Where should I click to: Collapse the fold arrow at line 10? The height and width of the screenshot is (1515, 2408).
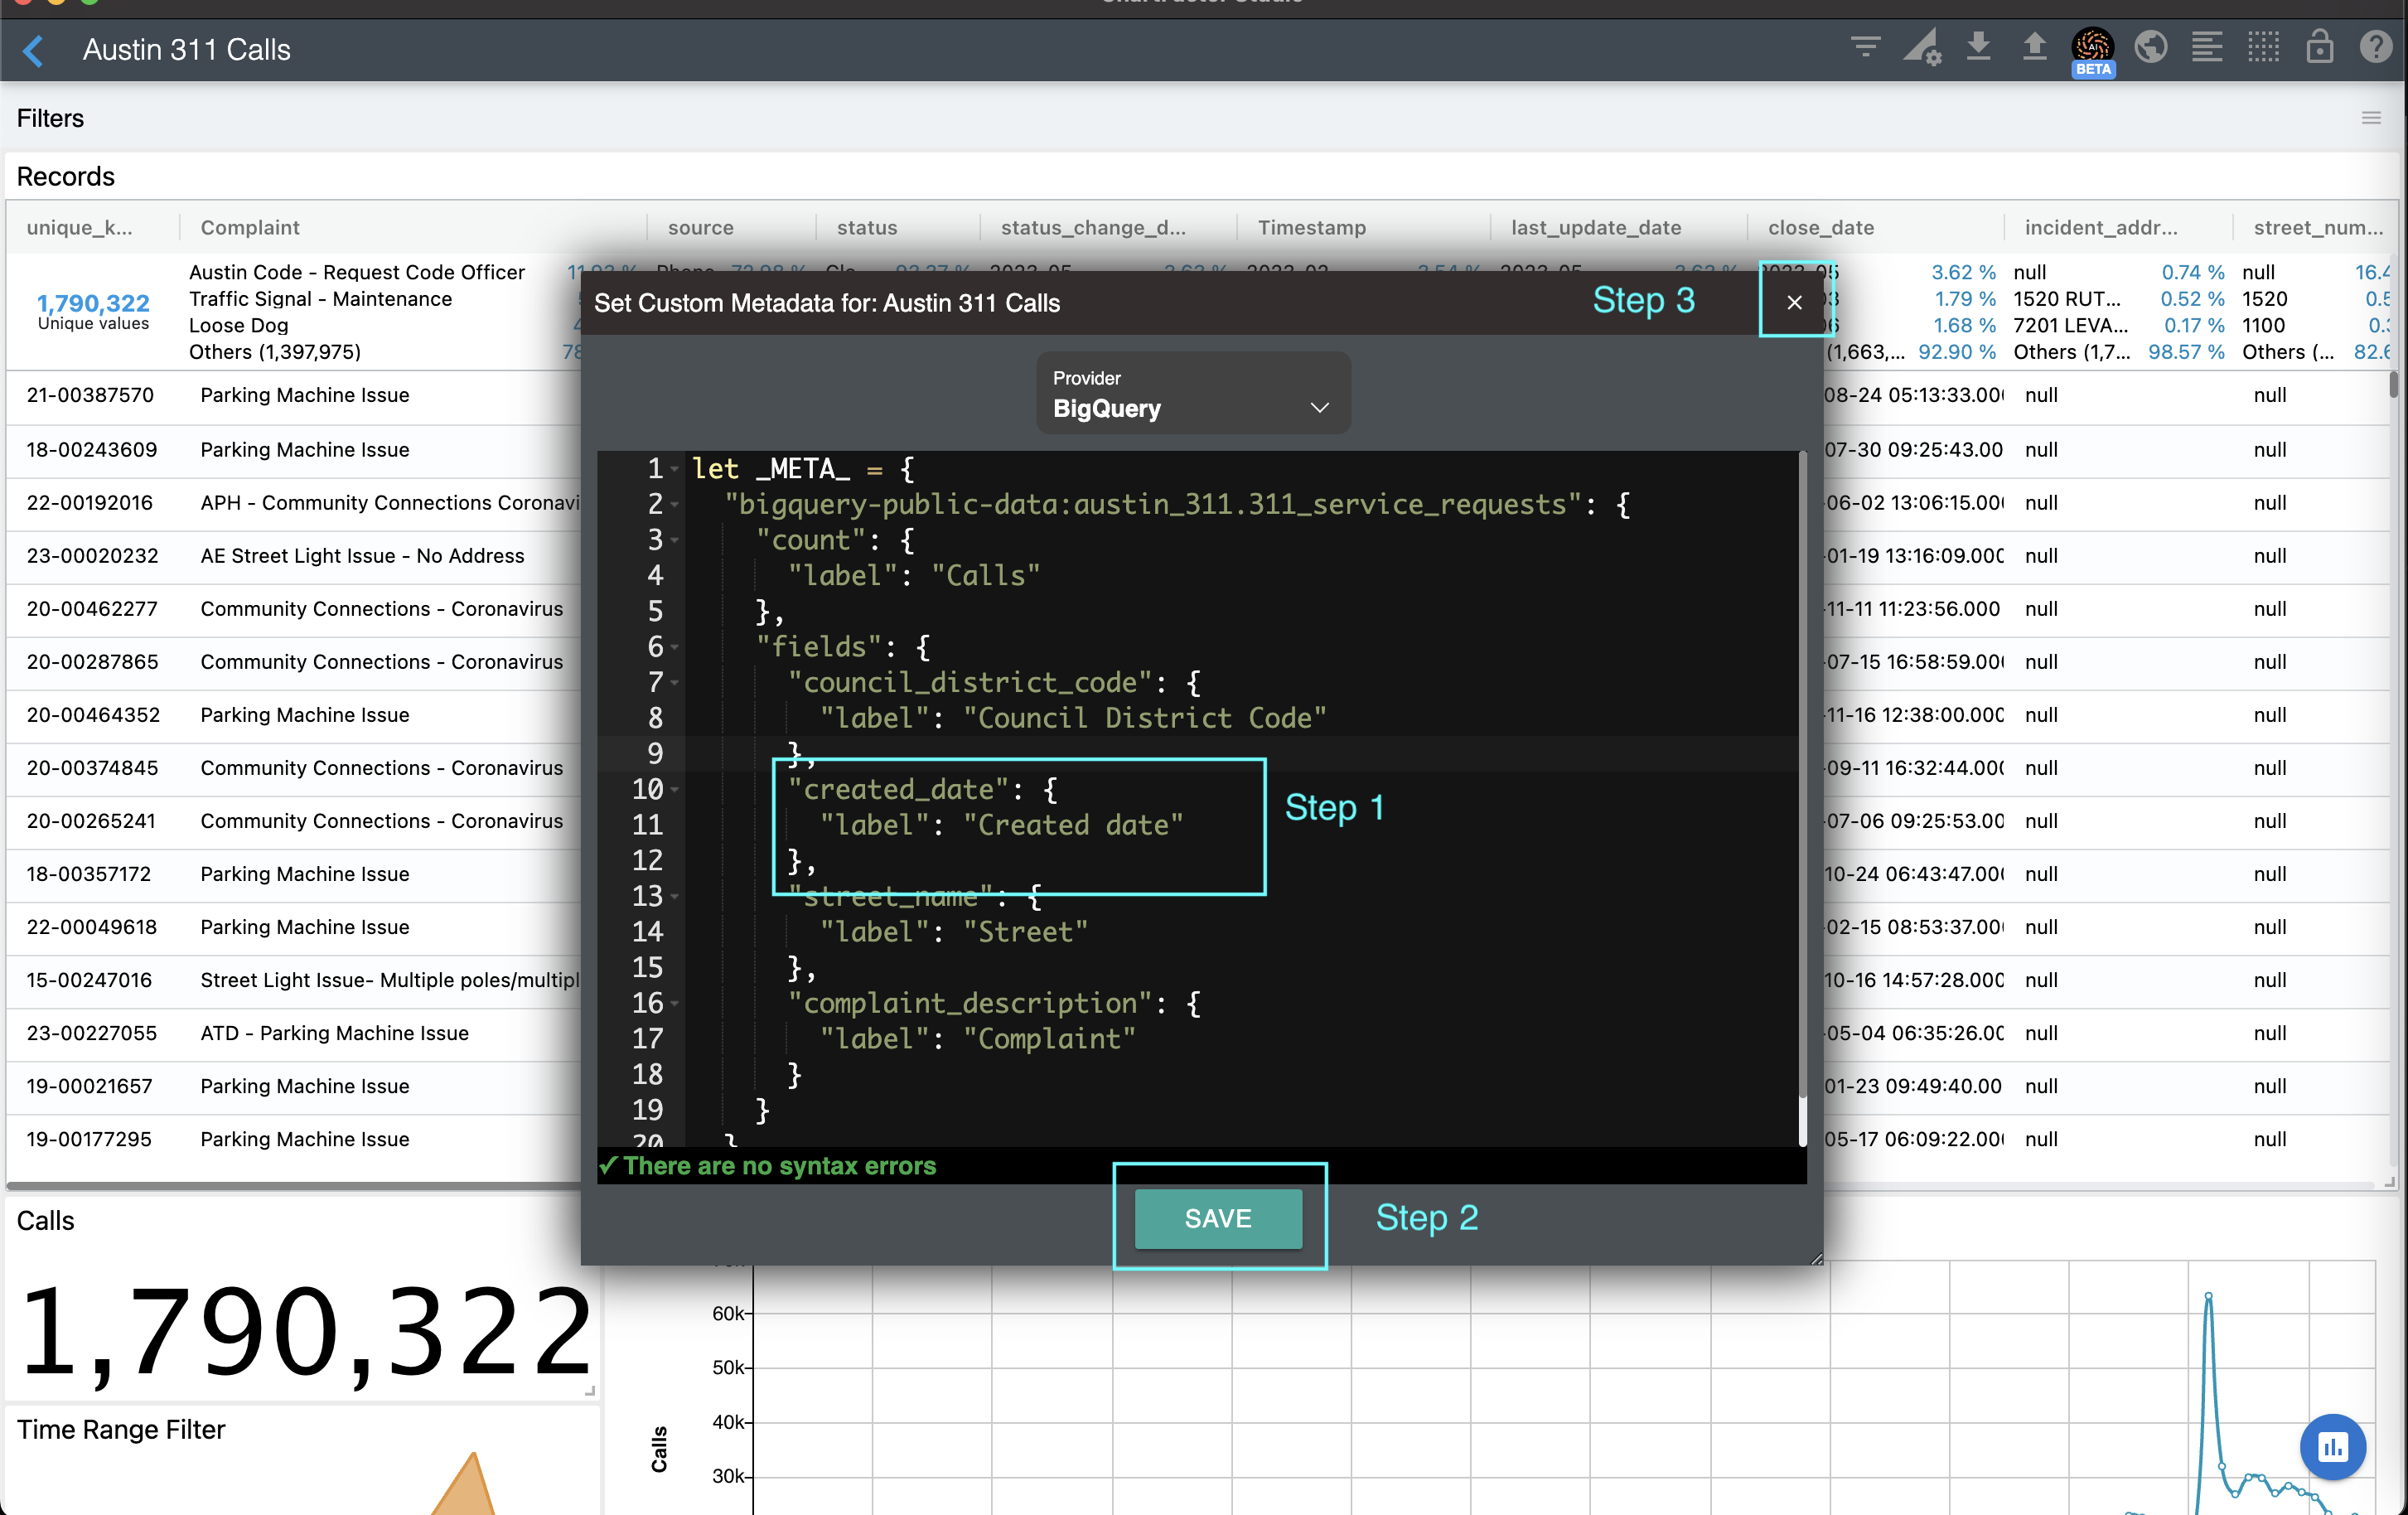(675, 789)
